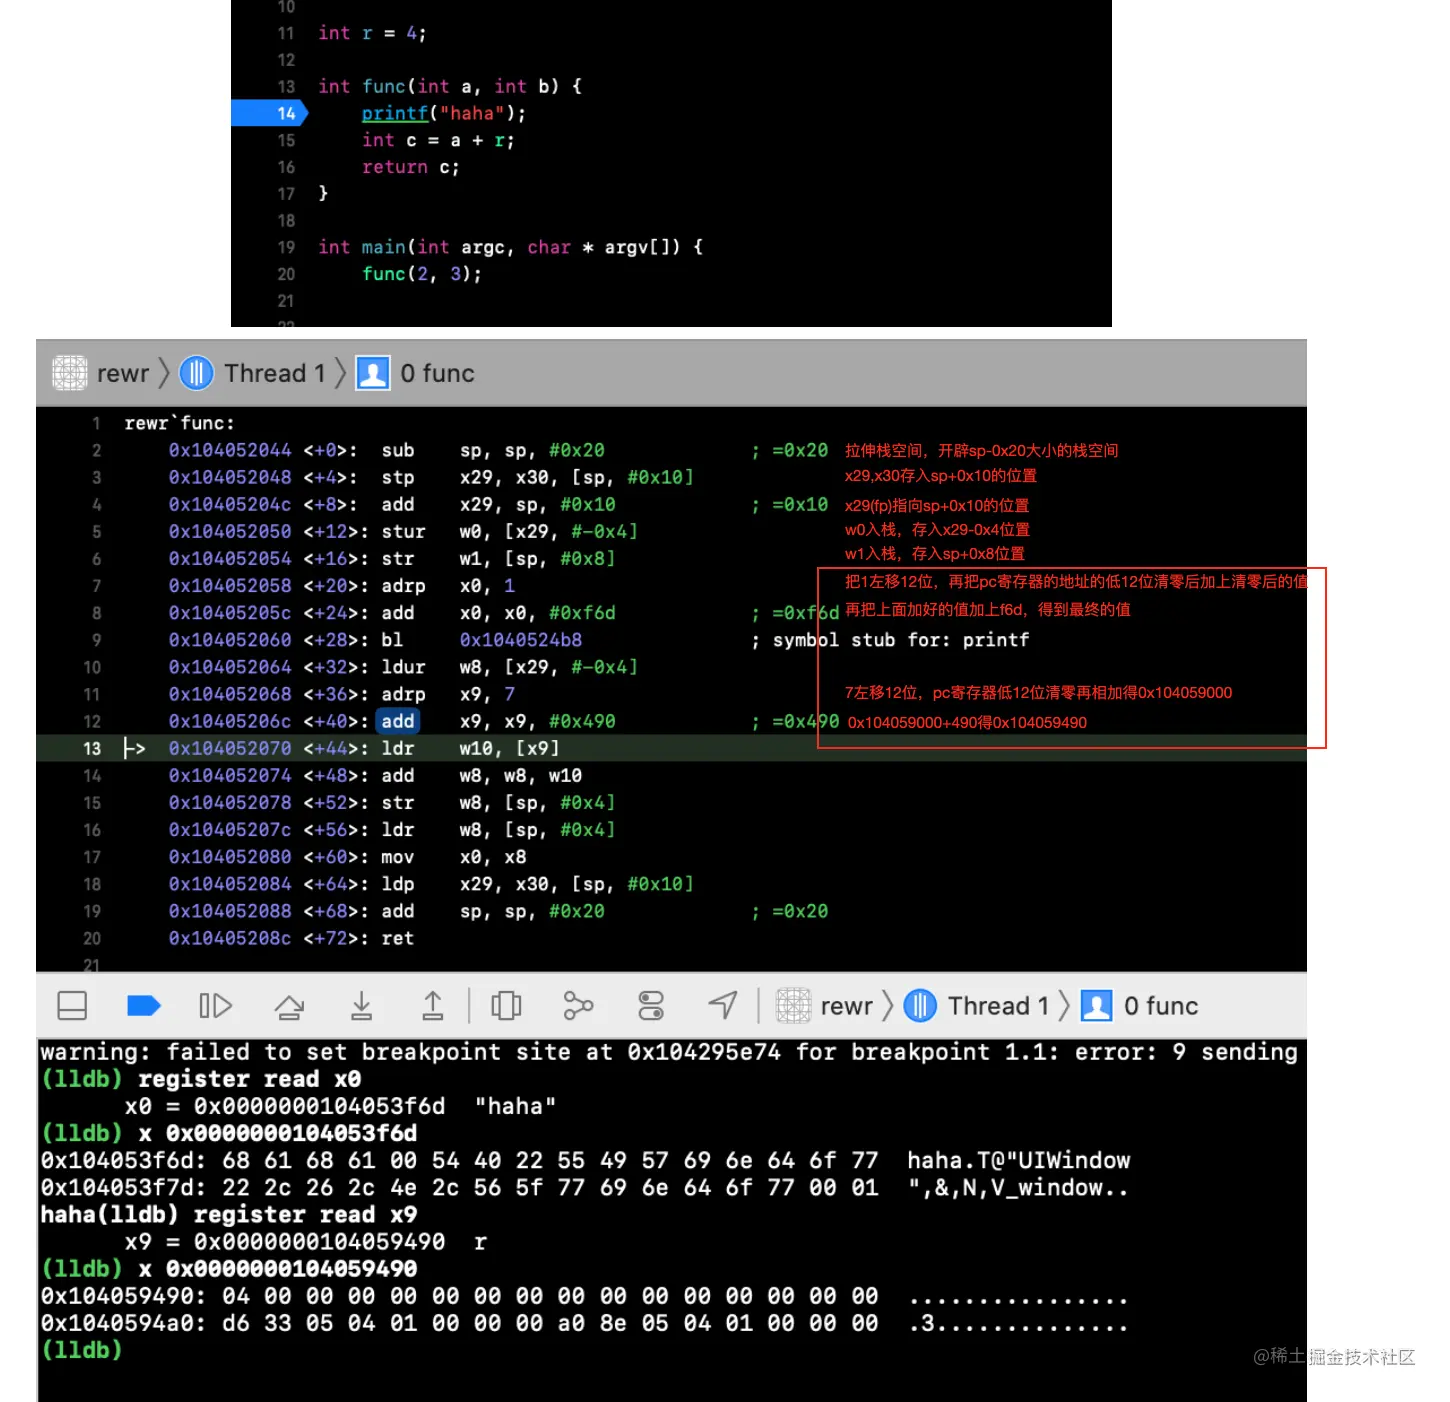This screenshot has height=1402, width=1450.
Task: Click the Step Into icon
Action: (x=361, y=1006)
